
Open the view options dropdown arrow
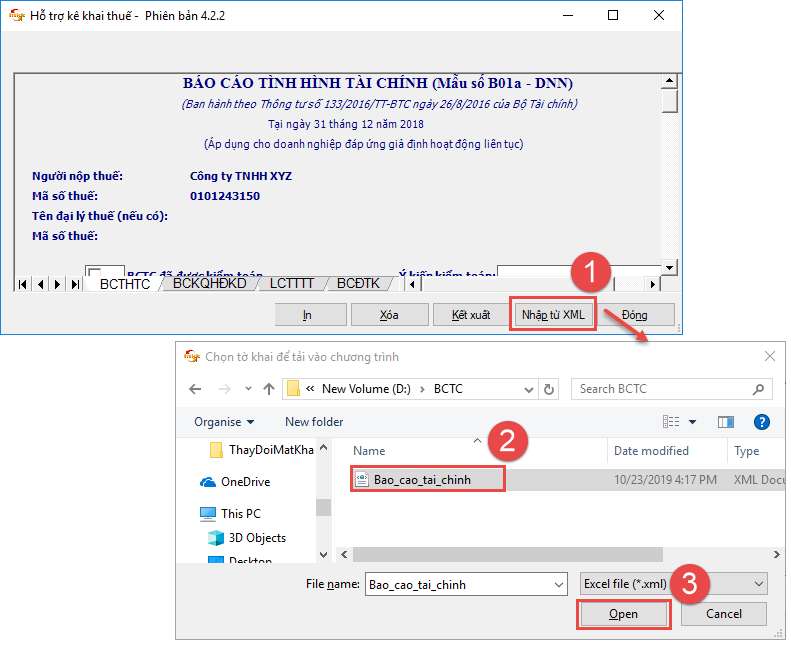coord(693,422)
